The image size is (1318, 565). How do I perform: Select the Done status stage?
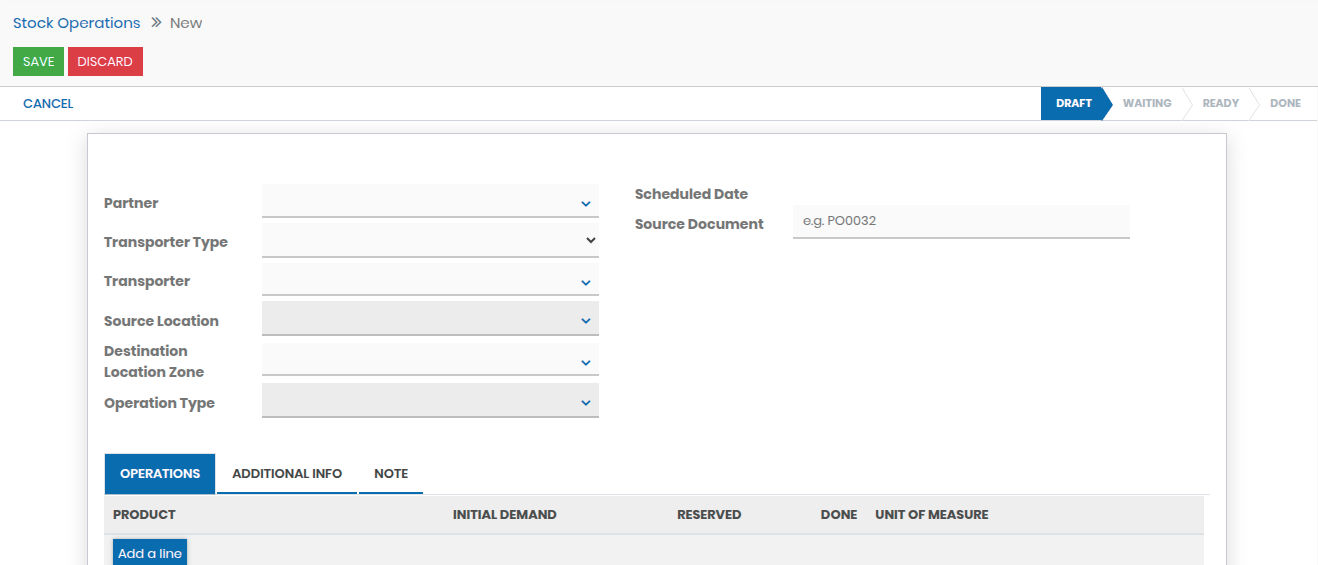coord(1285,104)
